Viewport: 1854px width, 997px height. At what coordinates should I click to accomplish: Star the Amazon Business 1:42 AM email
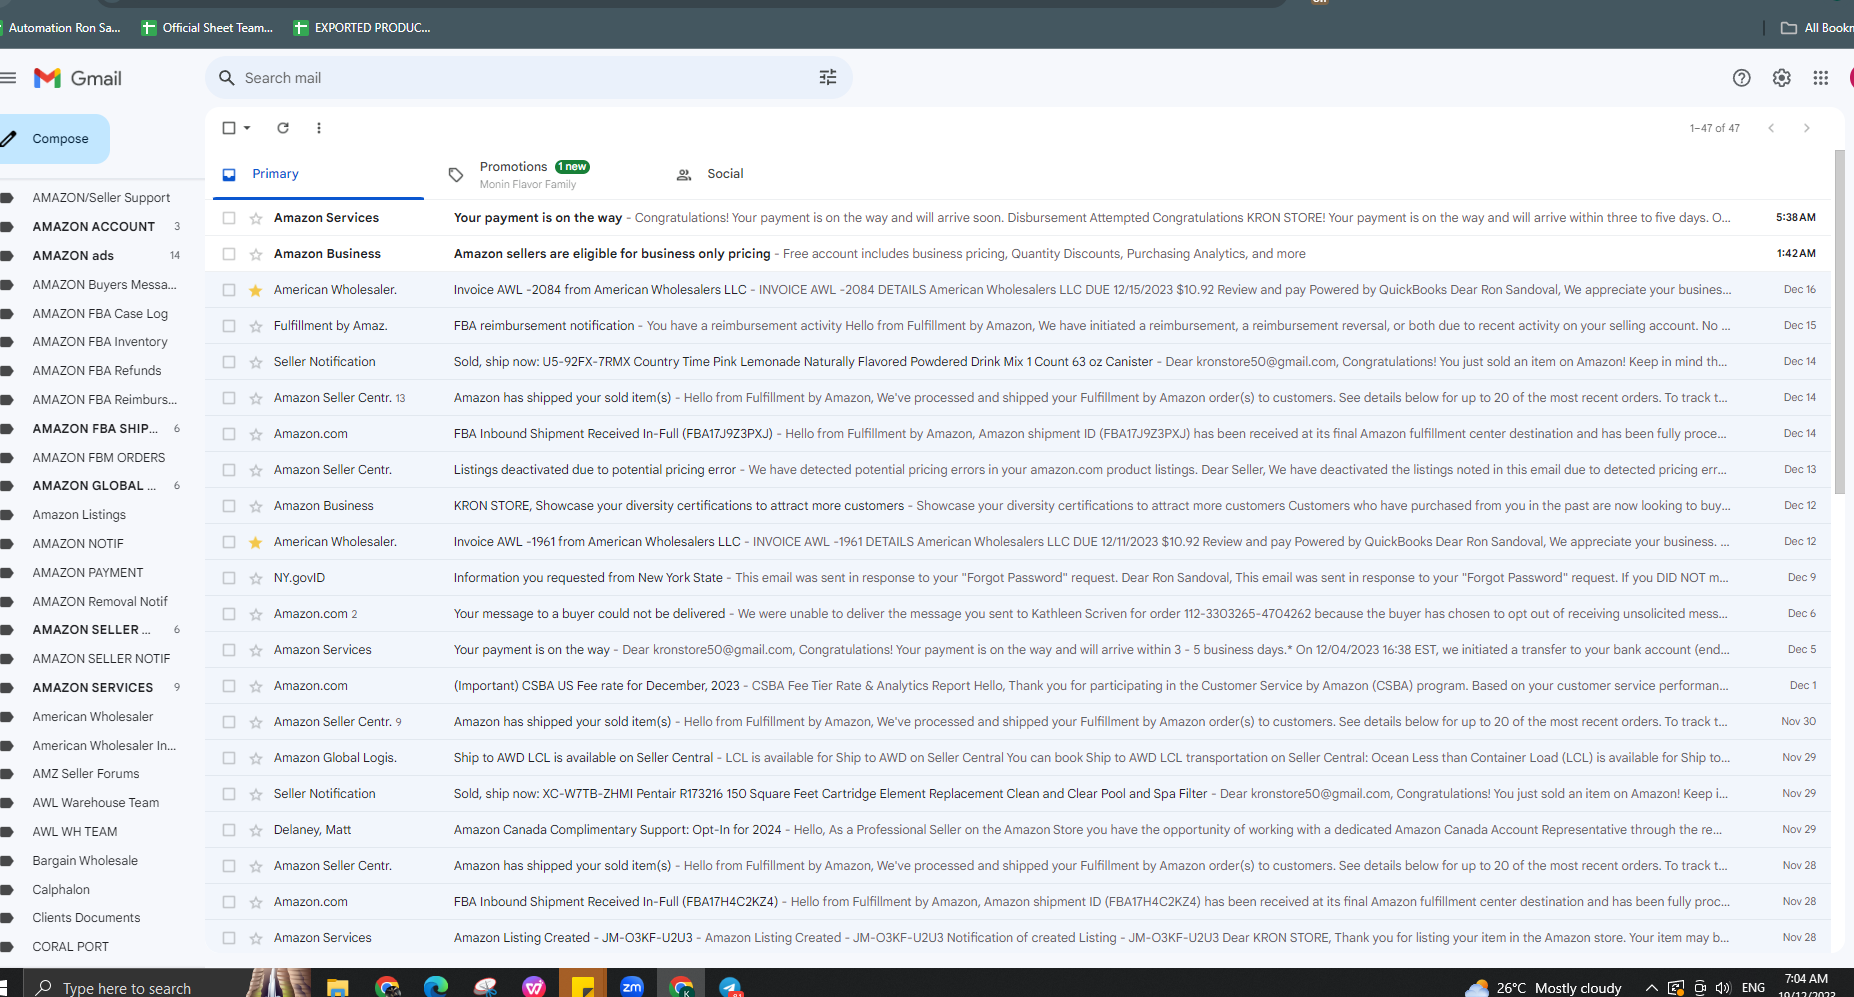click(x=256, y=254)
